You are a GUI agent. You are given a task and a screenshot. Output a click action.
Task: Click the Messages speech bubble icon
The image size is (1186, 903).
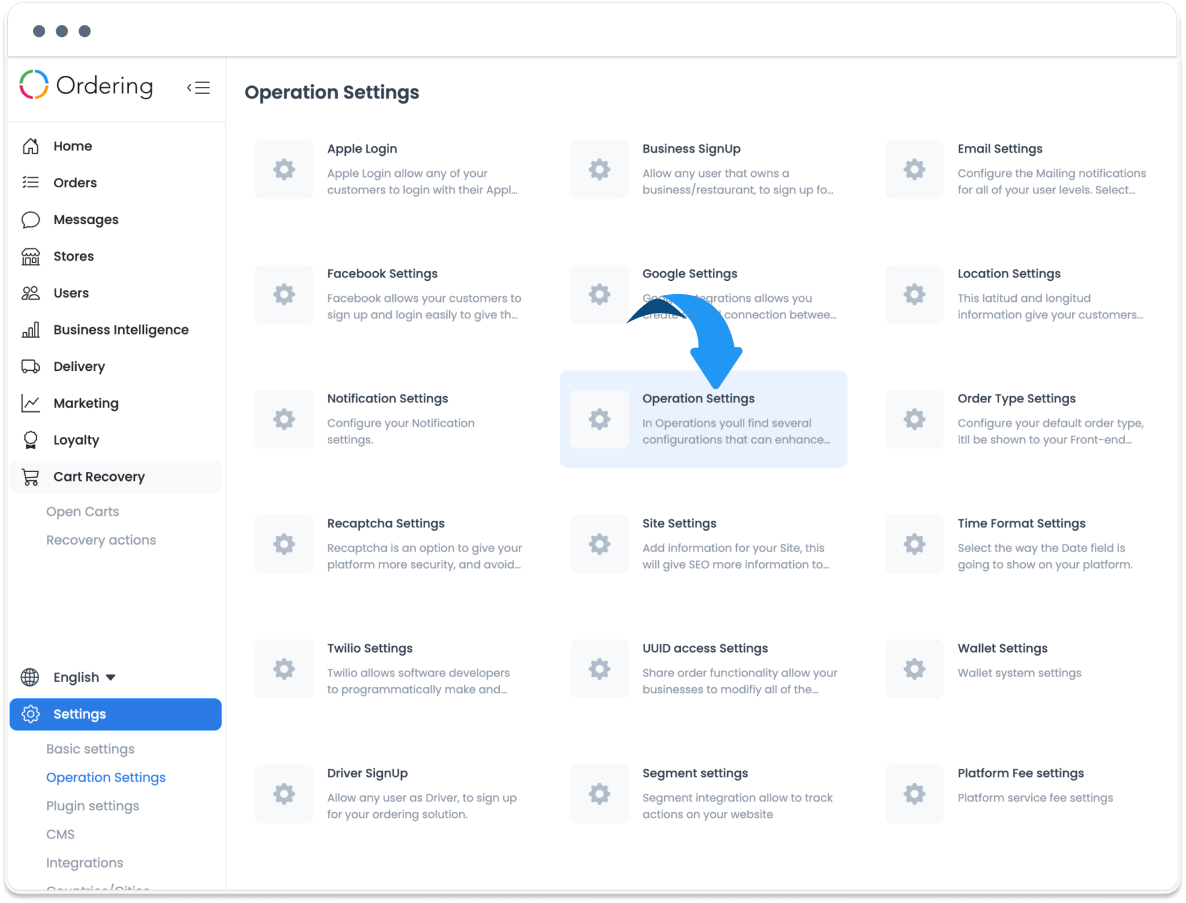30,219
